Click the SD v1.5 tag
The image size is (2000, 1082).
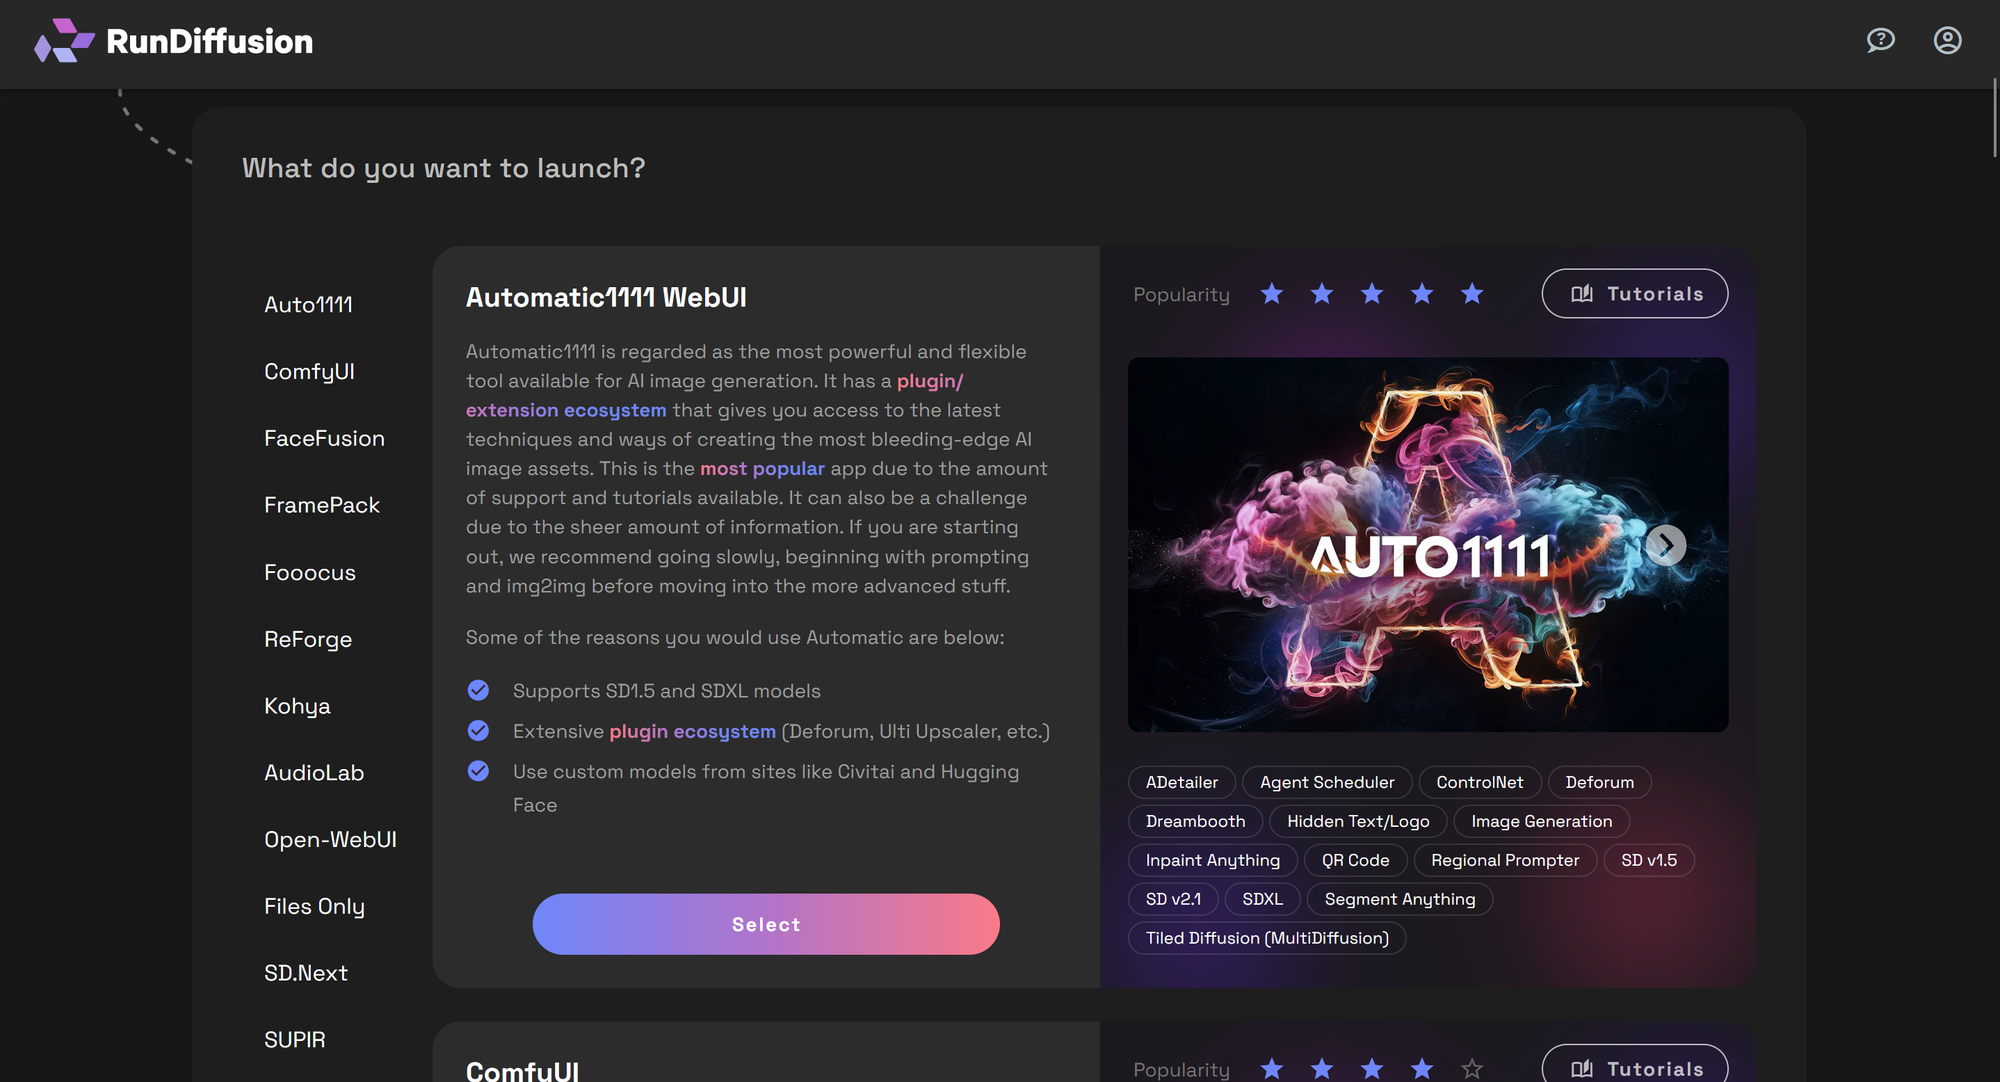(1649, 860)
